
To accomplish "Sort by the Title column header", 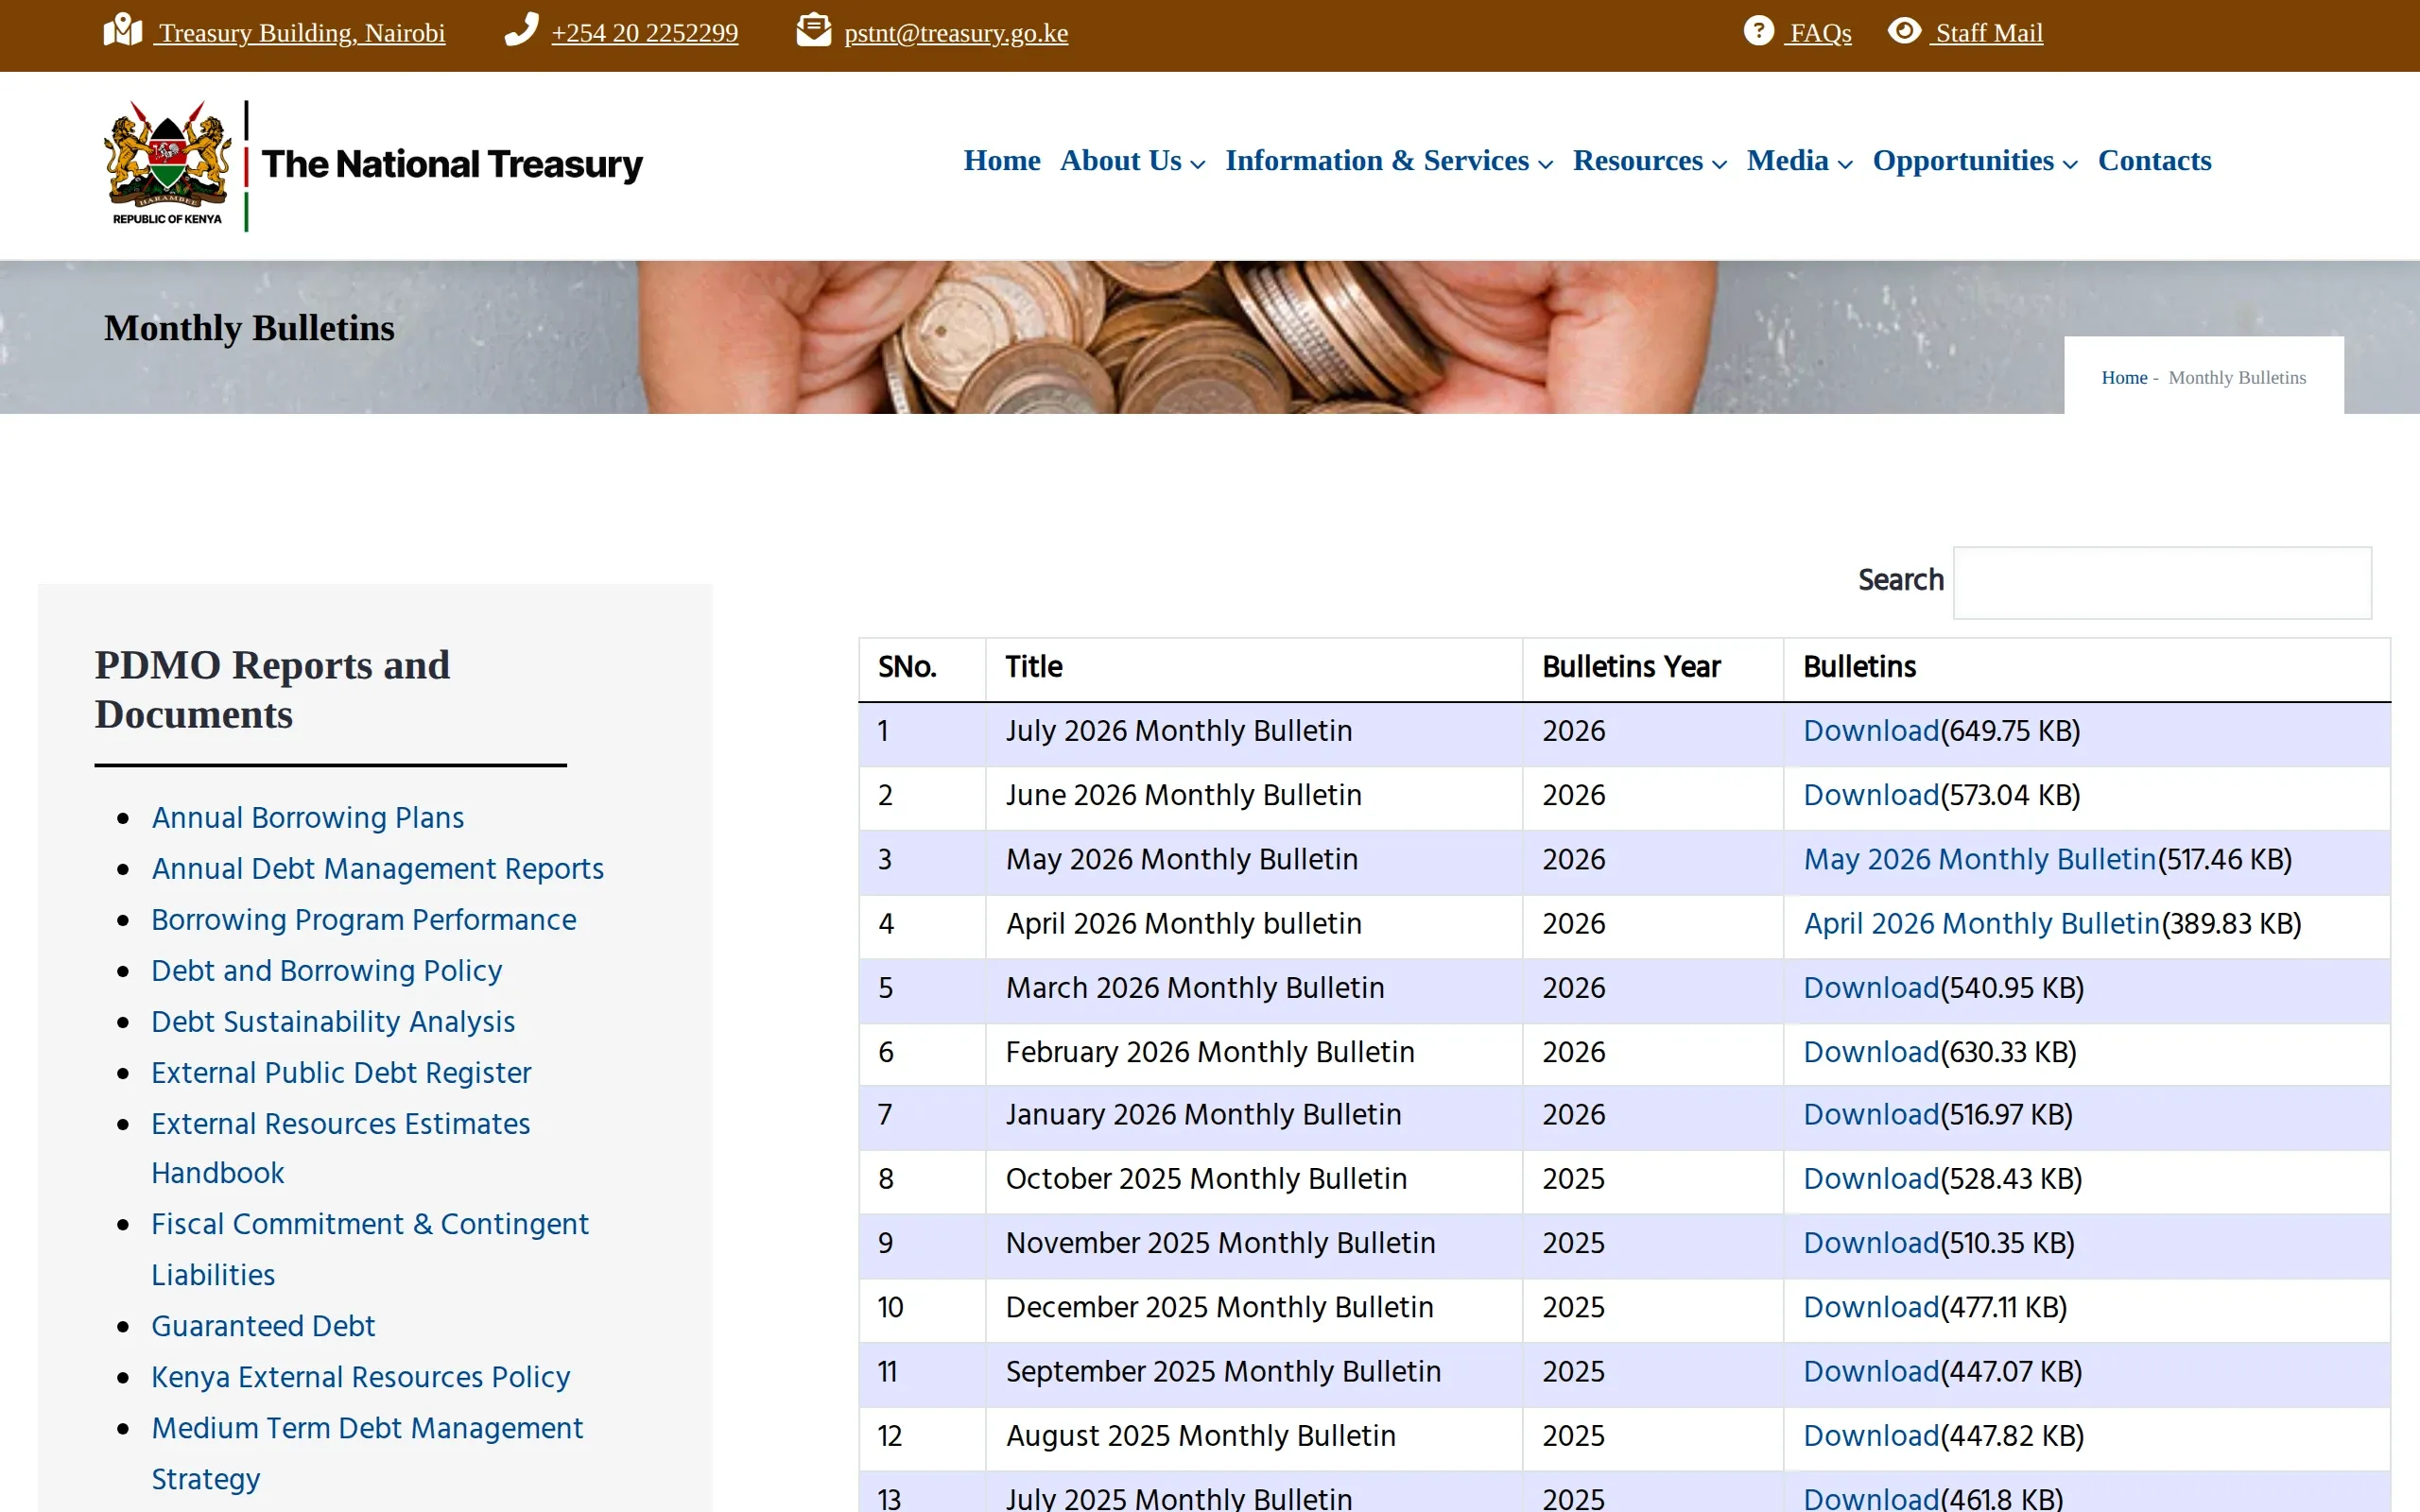I will coord(1254,668).
